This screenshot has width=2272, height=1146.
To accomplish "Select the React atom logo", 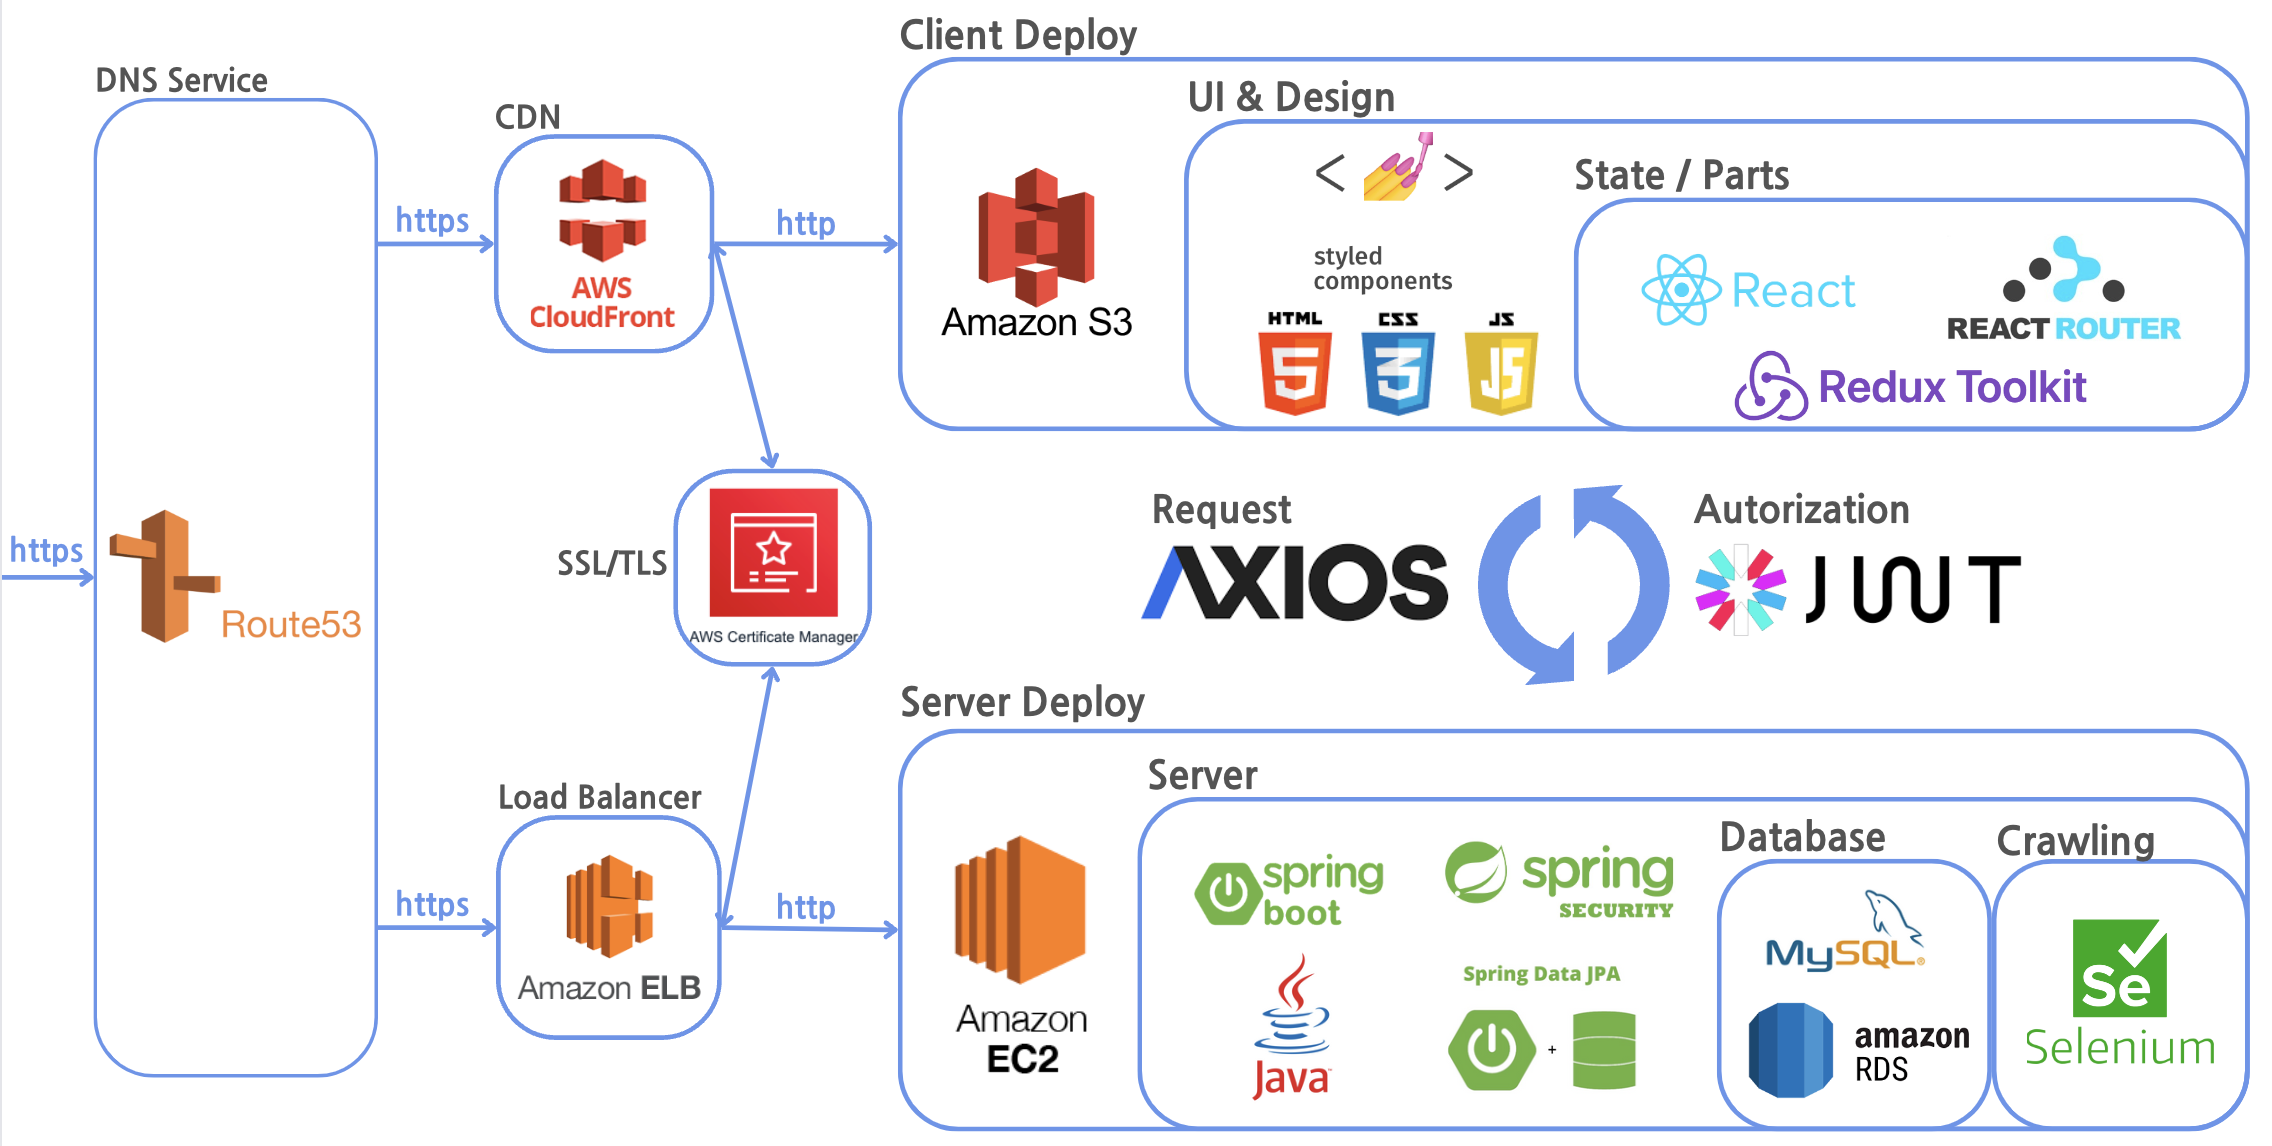I will point(1682,290).
